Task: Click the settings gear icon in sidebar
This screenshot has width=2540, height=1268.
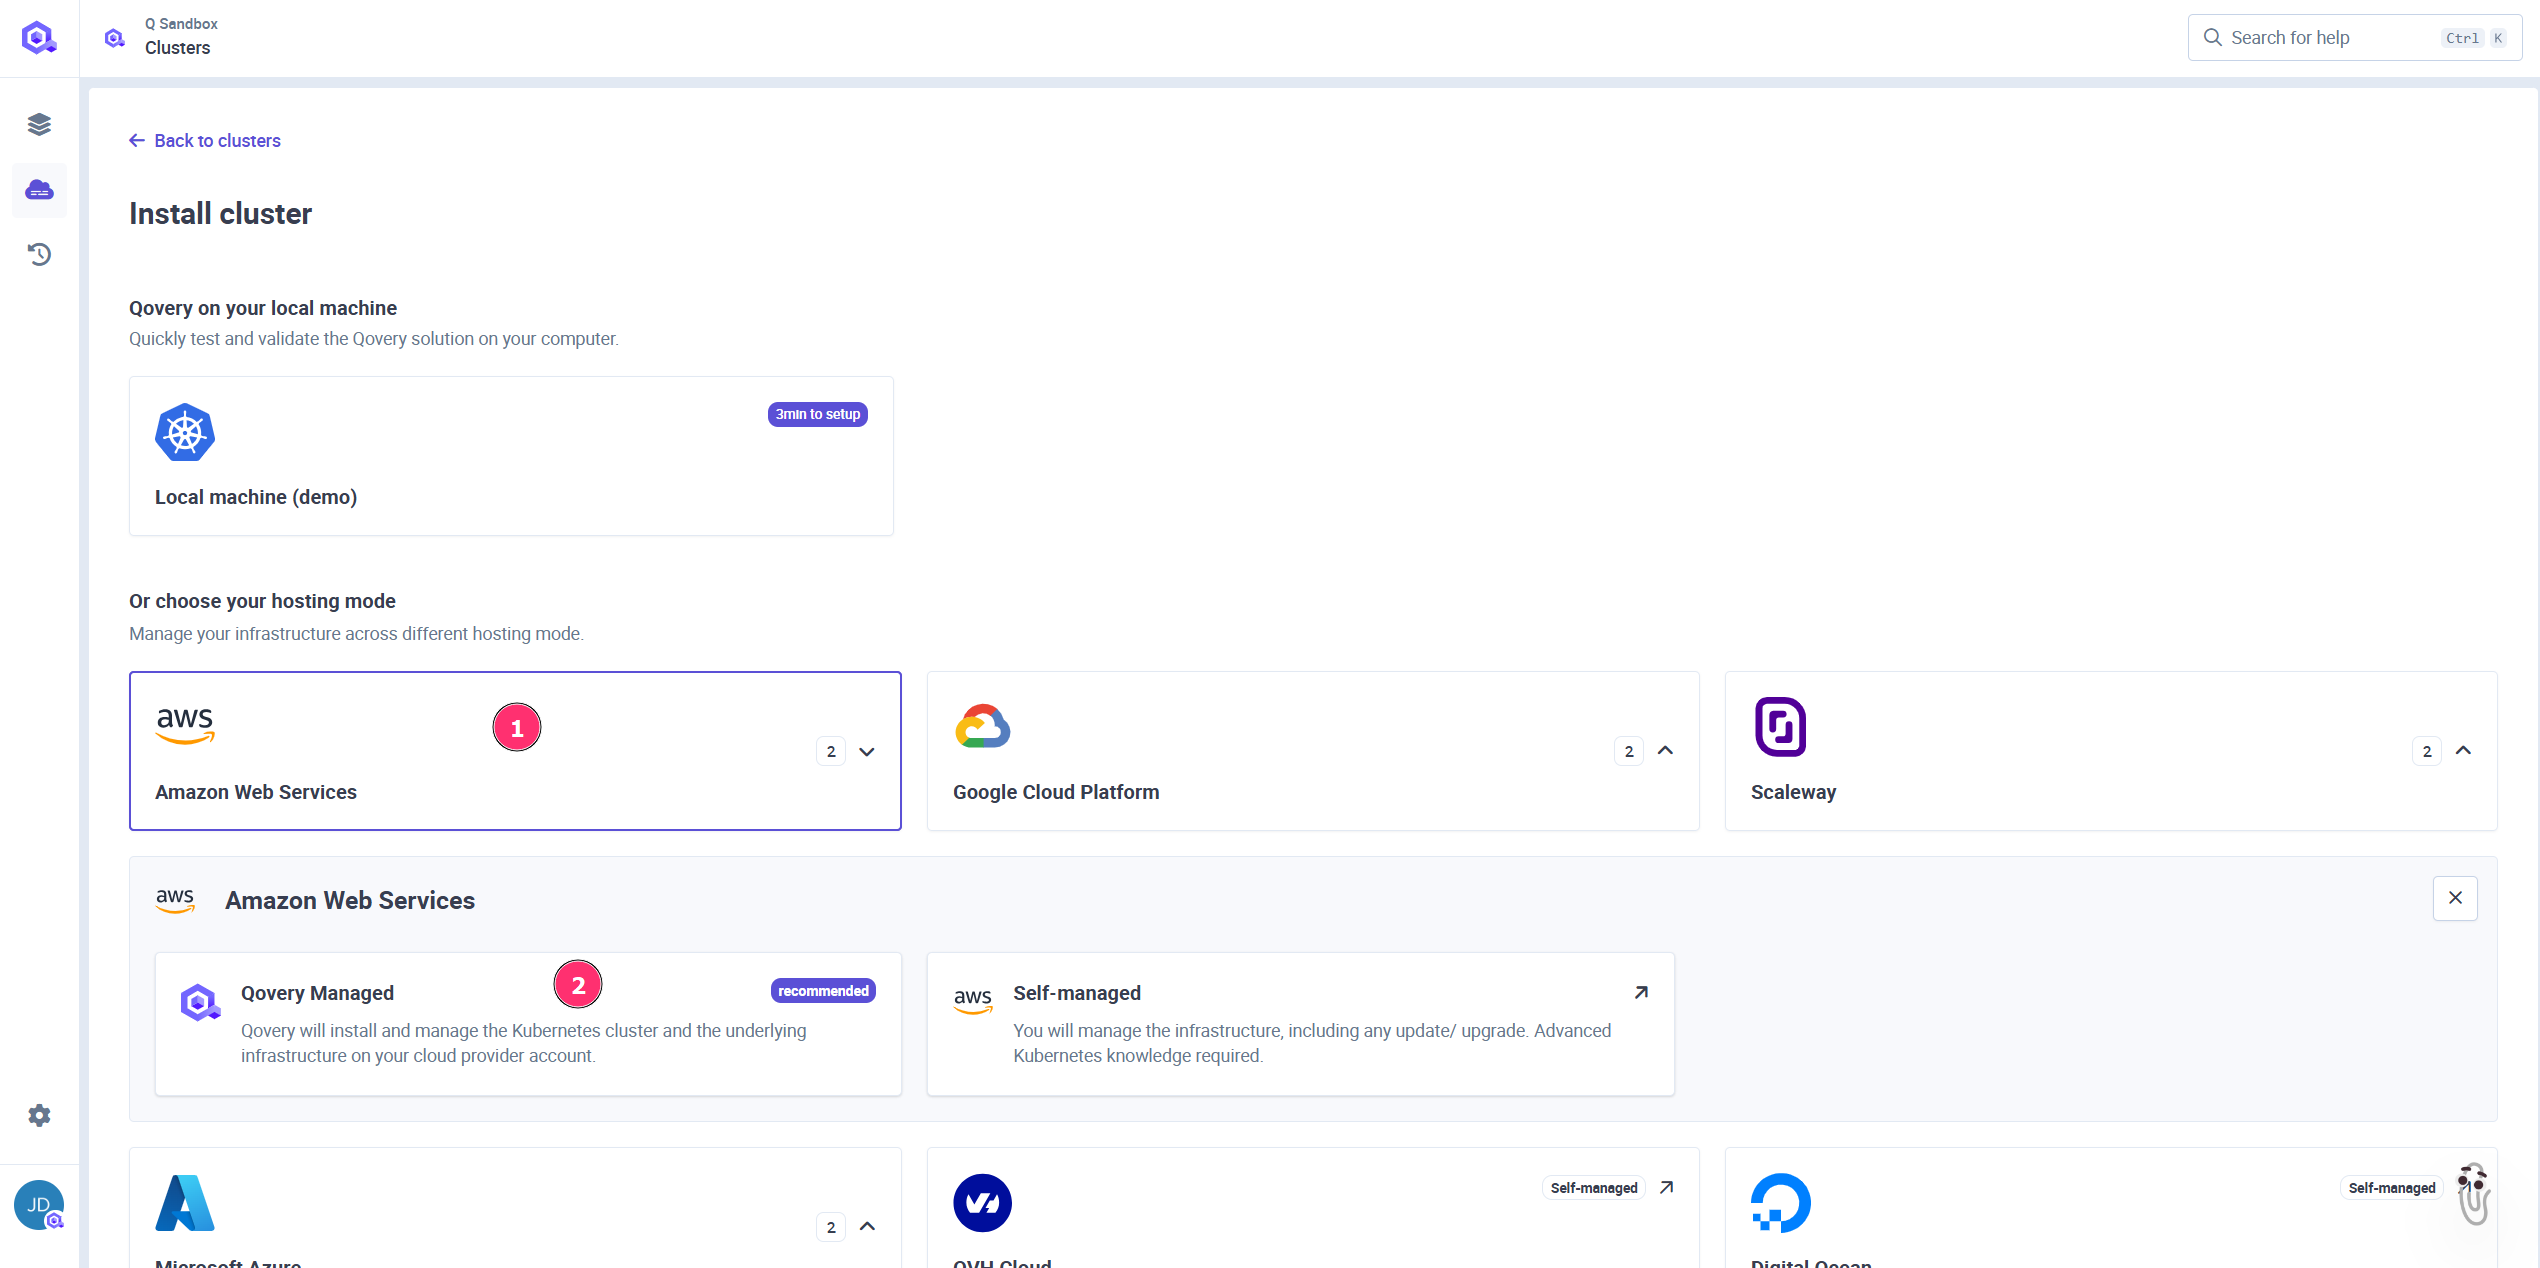Action: tap(39, 1117)
